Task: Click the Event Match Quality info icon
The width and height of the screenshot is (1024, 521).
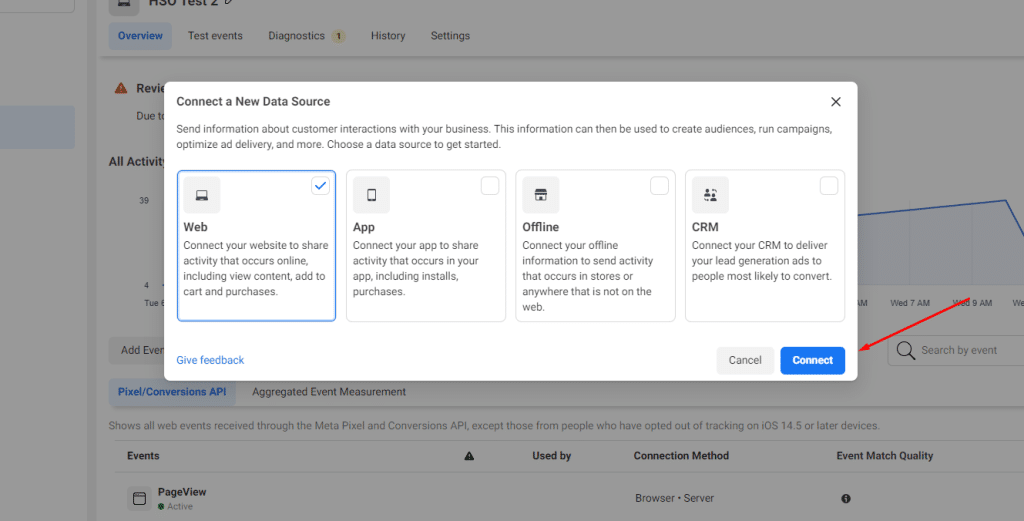Action: (846, 498)
